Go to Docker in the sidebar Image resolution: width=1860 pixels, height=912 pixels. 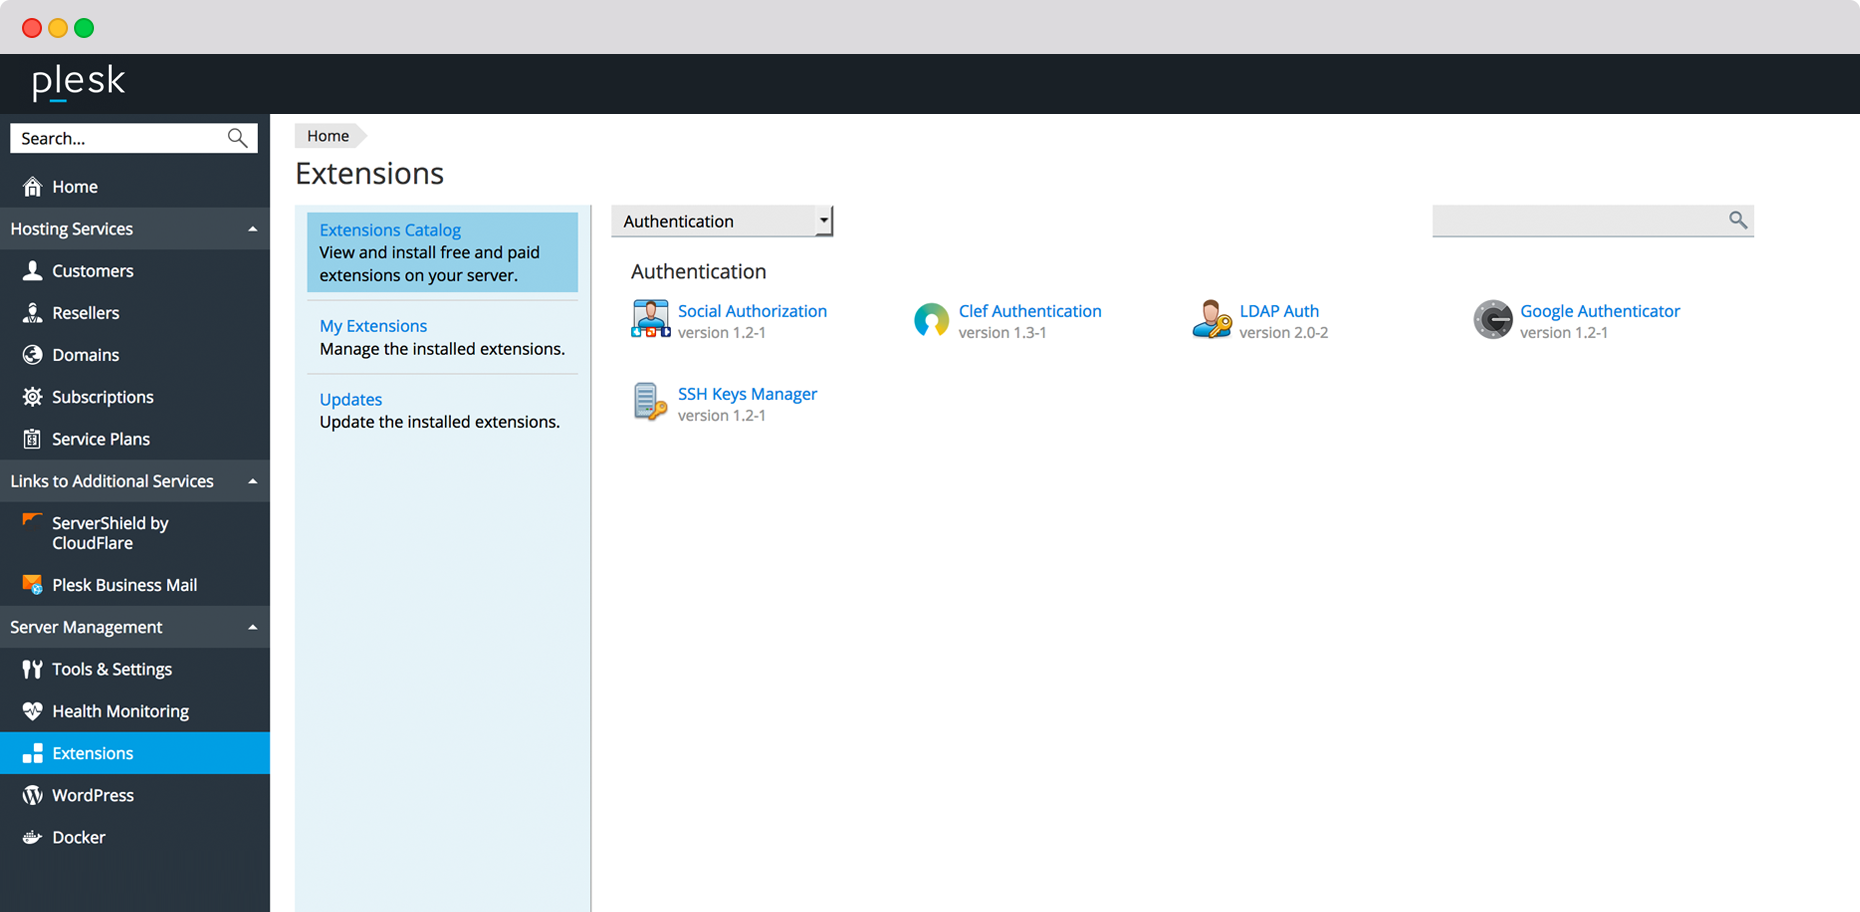coord(78,837)
